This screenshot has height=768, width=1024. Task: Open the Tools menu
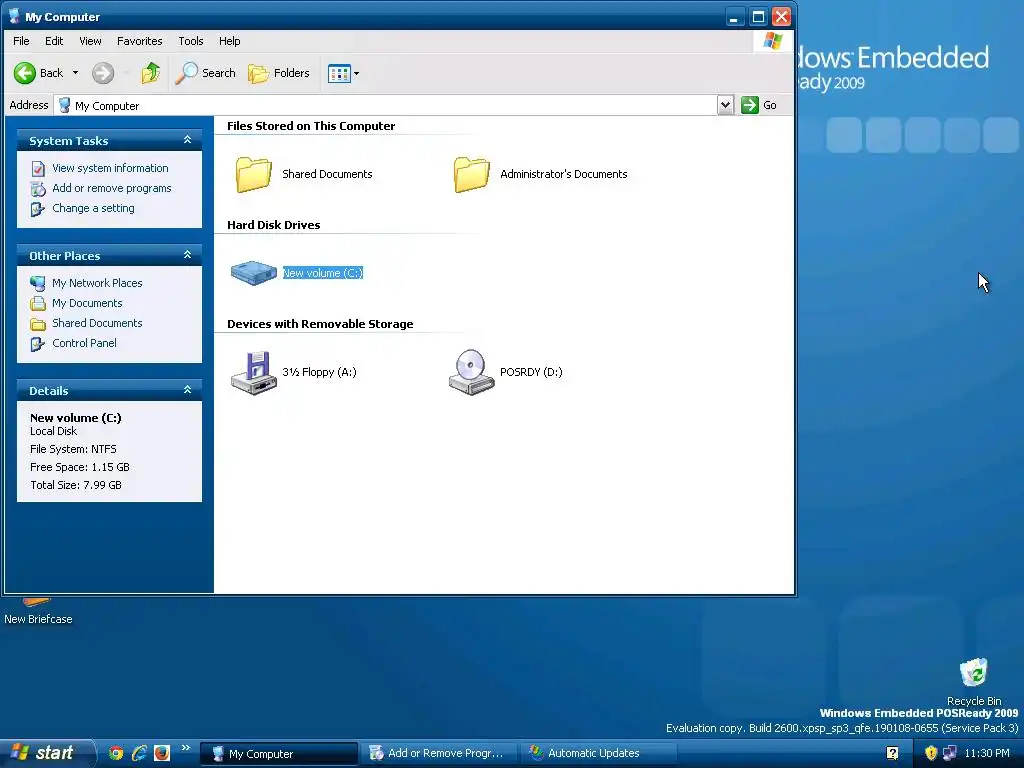(191, 41)
